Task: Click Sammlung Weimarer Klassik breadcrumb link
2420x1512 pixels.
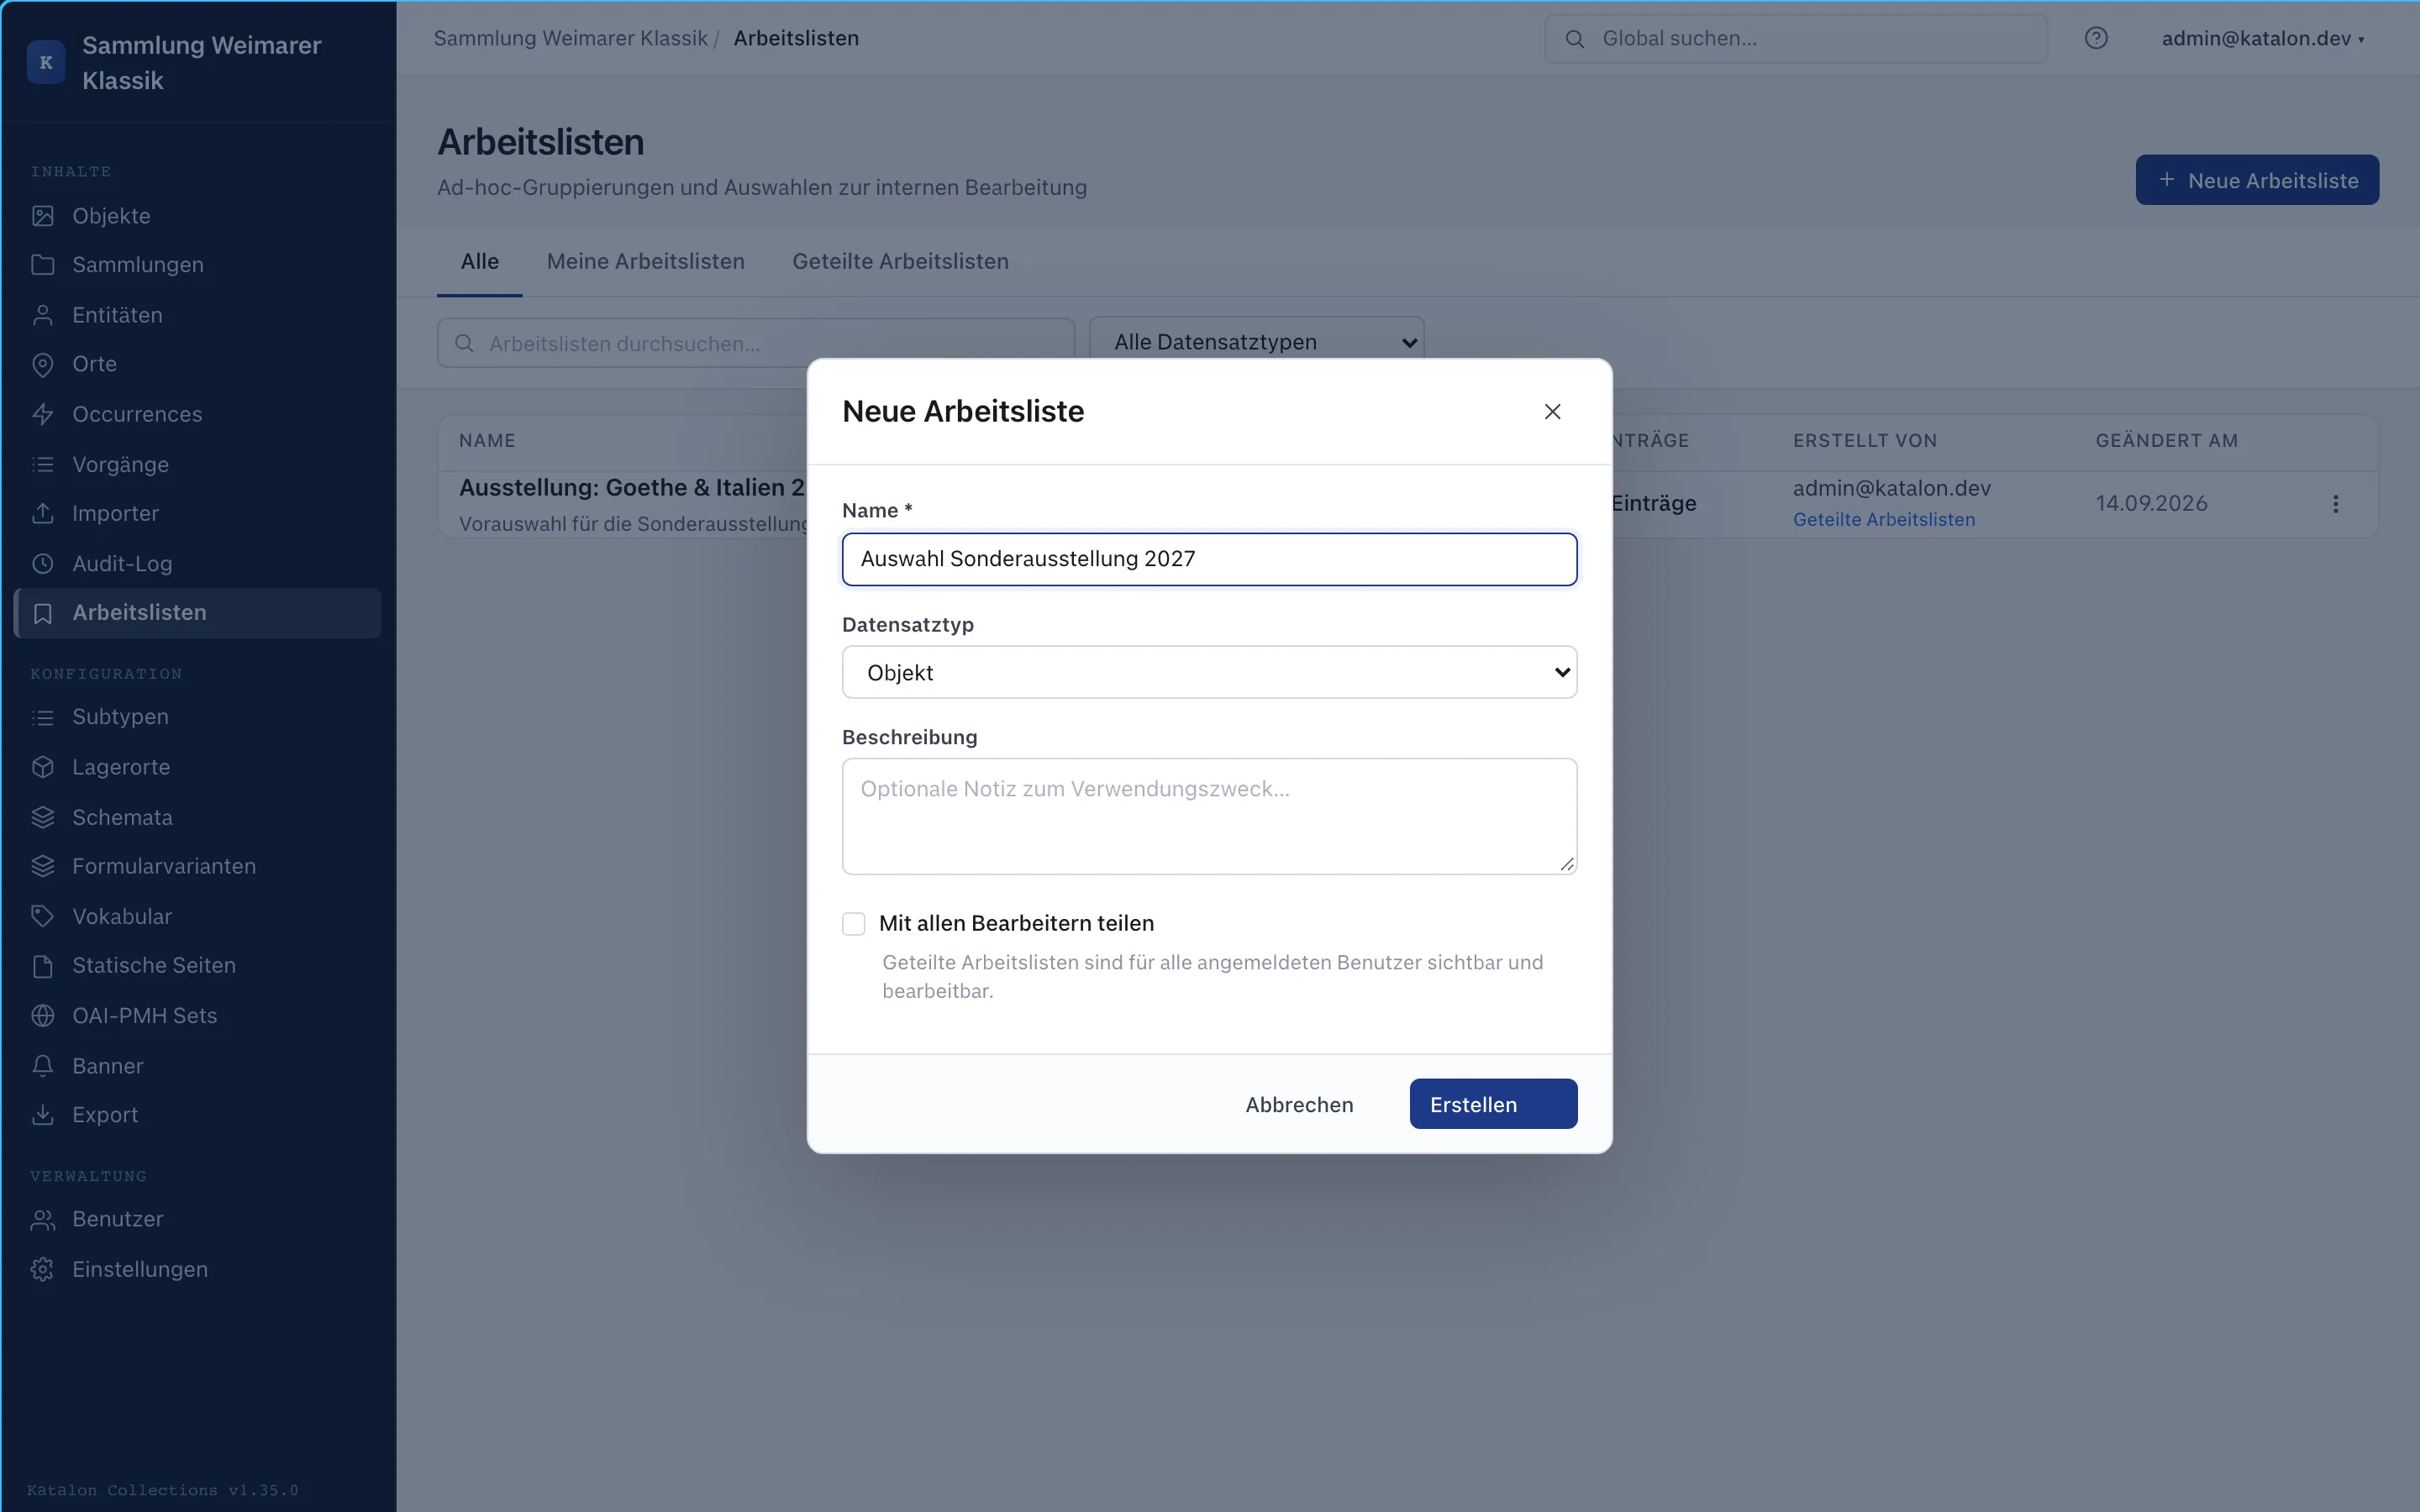Action: coord(570,38)
